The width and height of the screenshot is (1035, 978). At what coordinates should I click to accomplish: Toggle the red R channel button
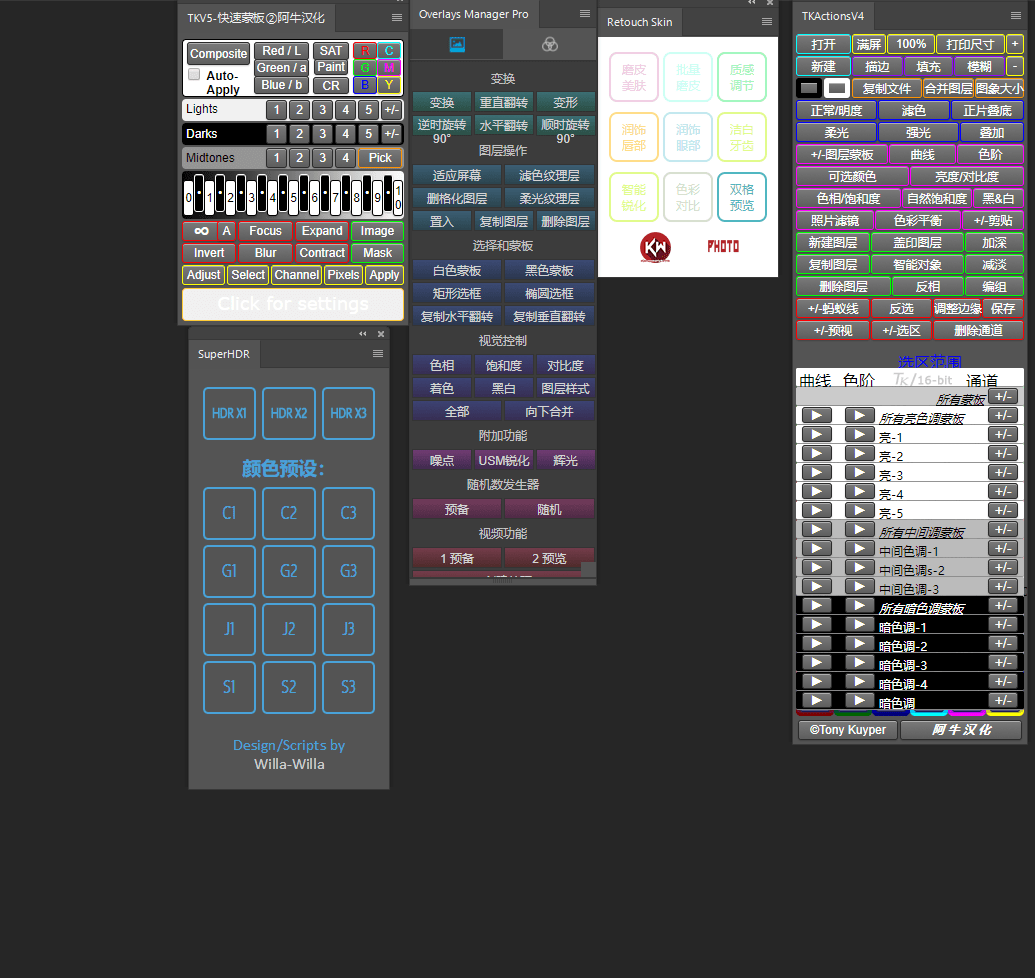point(364,51)
